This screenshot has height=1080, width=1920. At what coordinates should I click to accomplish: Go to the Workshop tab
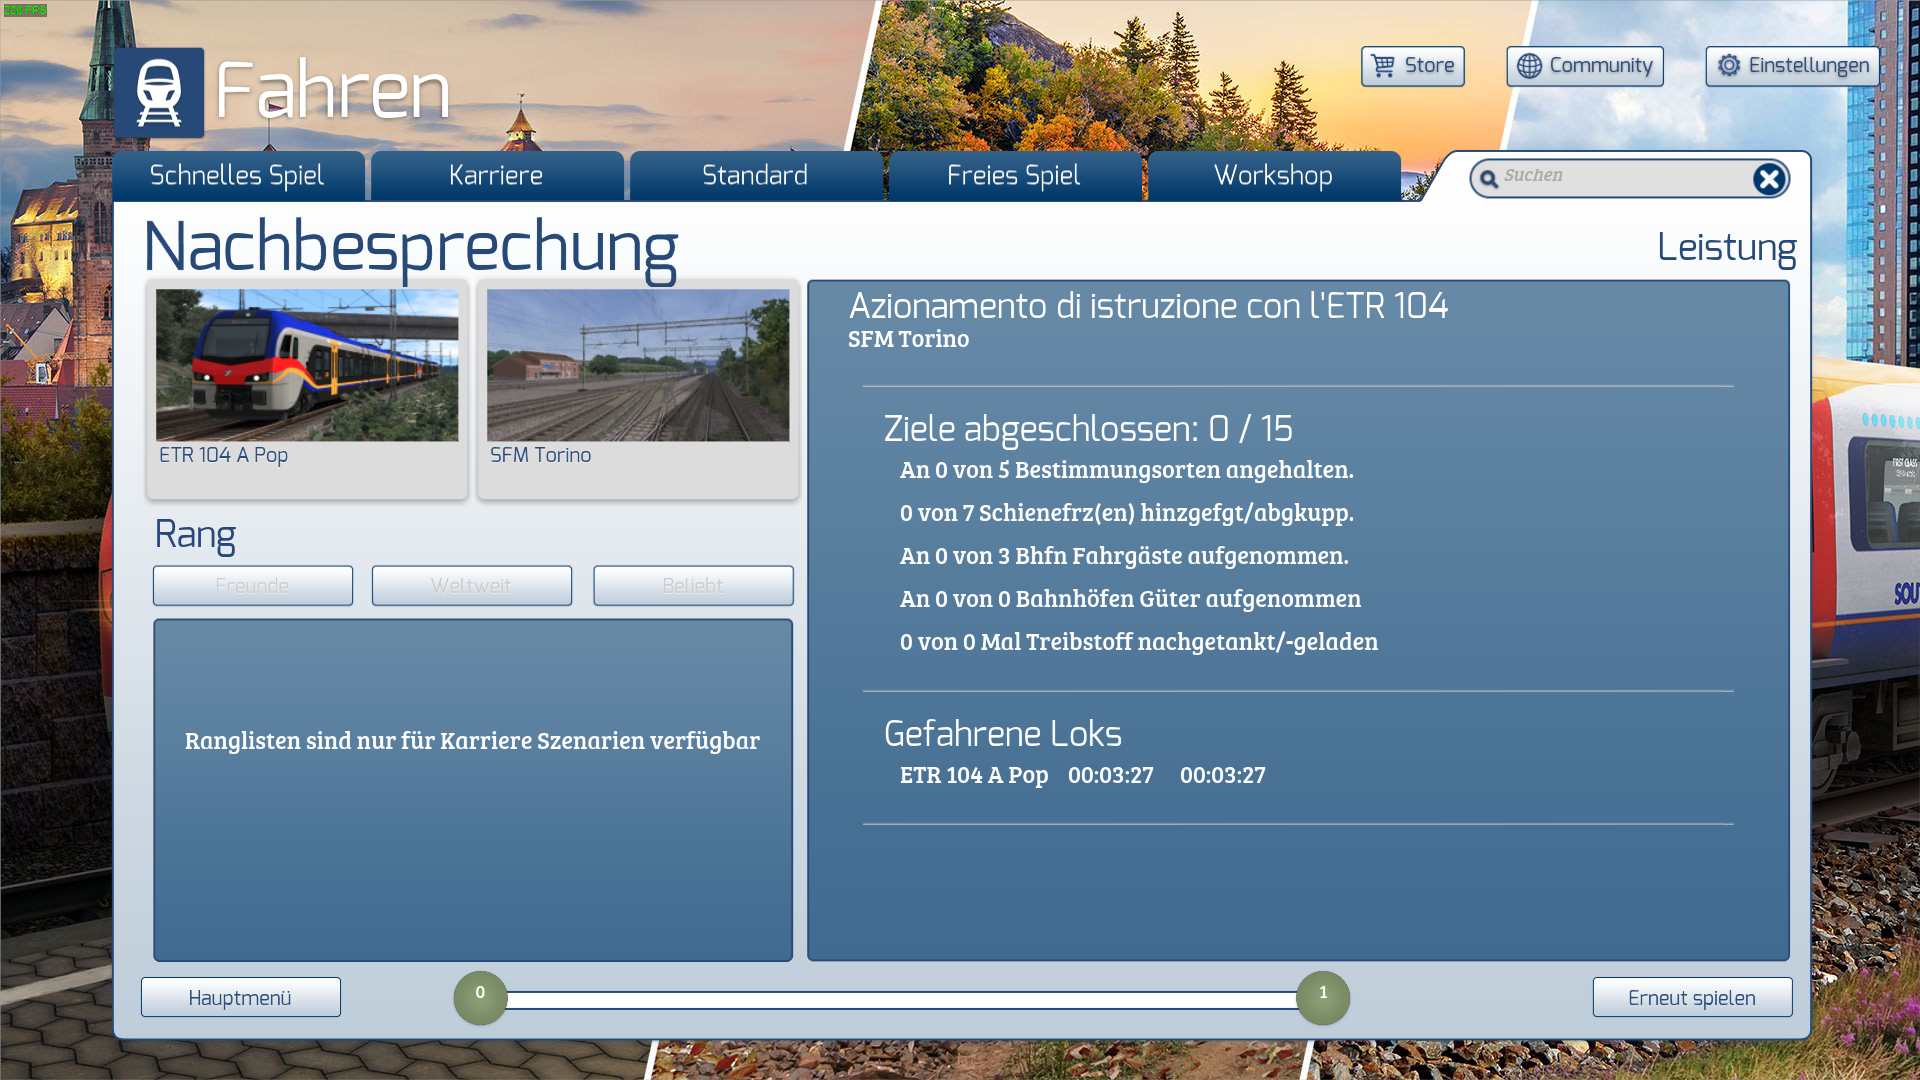[x=1273, y=176]
